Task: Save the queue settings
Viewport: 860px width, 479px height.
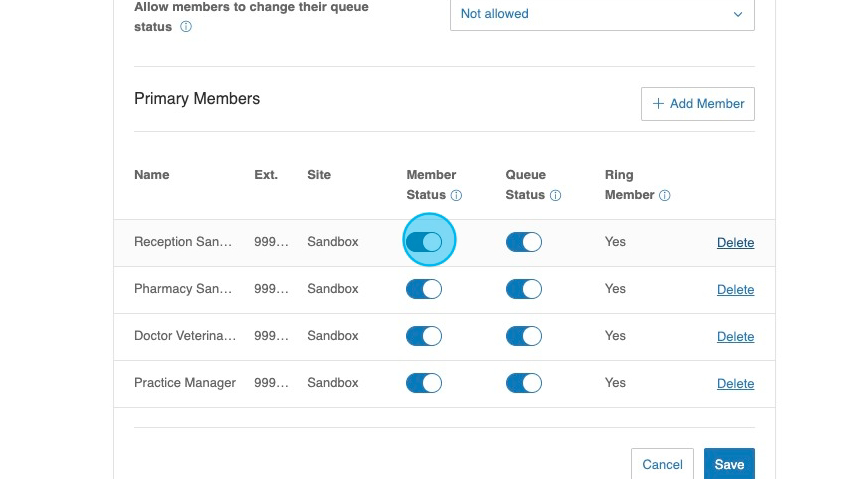Action: [x=729, y=464]
